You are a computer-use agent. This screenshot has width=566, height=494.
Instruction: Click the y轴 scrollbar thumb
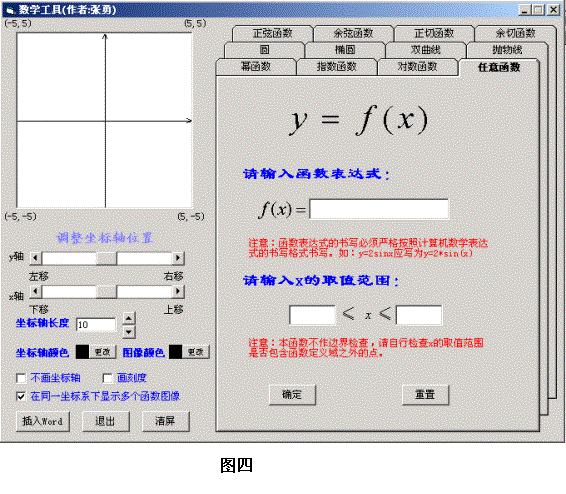click(x=106, y=258)
